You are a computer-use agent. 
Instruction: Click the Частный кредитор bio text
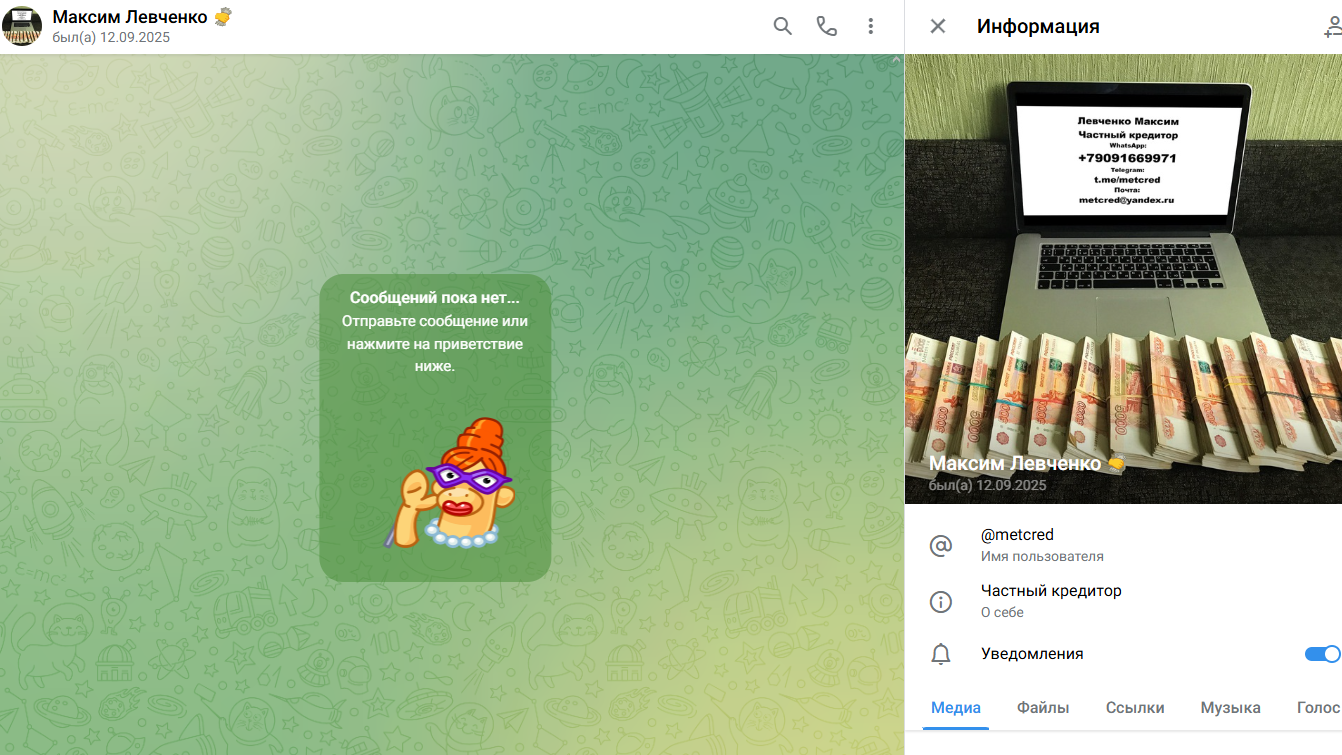[1051, 591]
